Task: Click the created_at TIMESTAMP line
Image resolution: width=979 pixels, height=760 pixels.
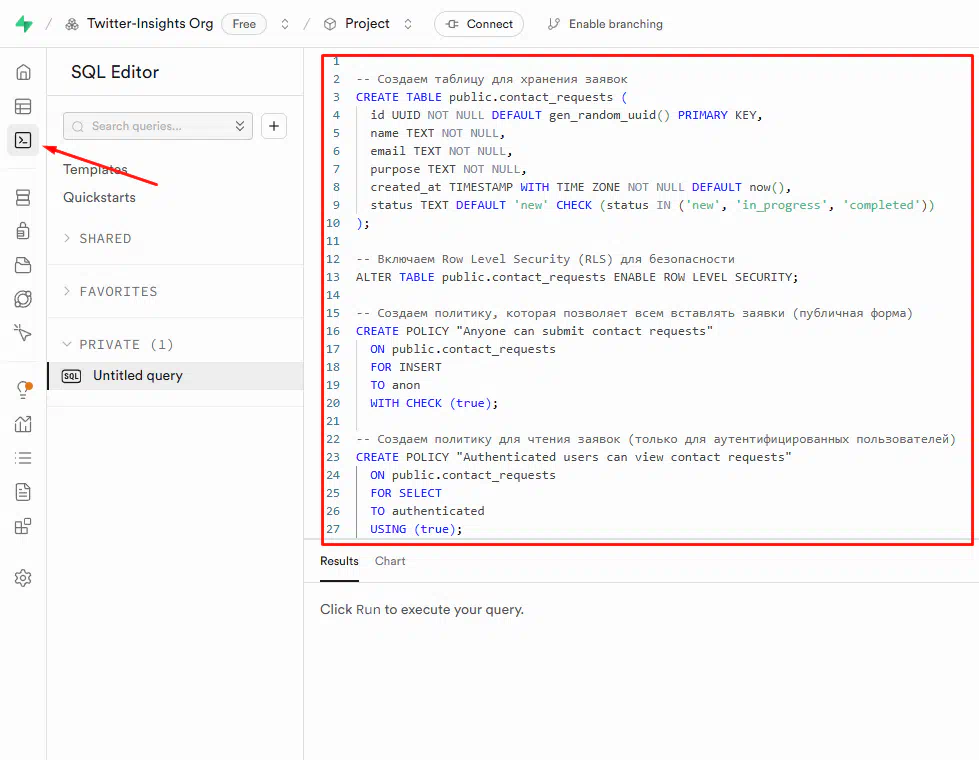Action: point(581,187)
